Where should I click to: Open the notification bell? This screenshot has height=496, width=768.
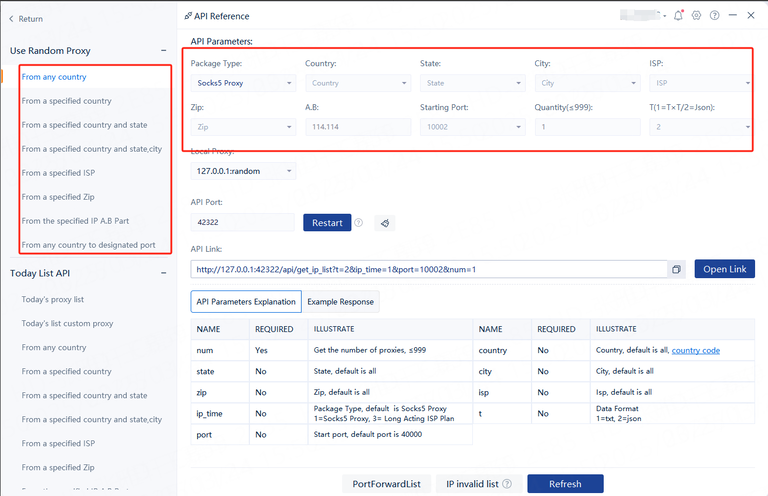coord(679,16)
